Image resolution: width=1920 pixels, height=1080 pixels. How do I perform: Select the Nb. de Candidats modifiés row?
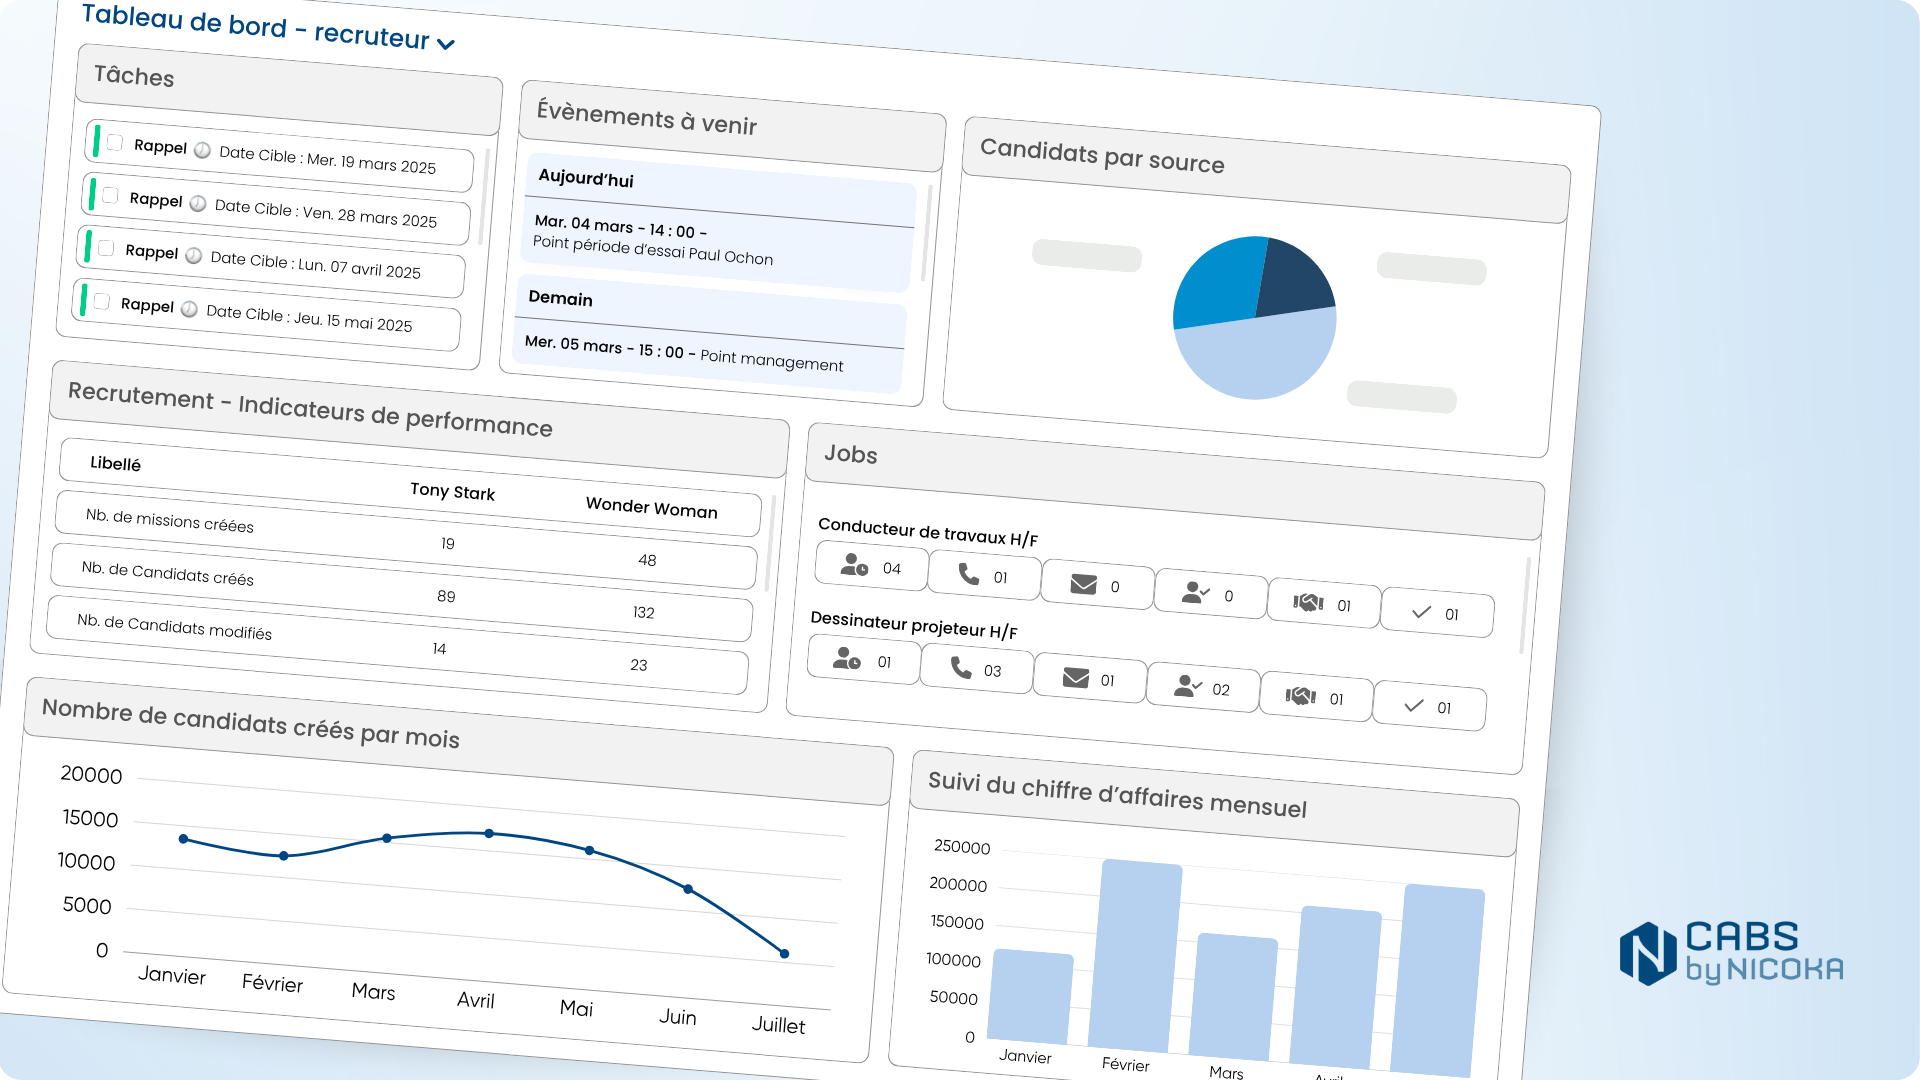pyautogui.click(x=397, y=645)
